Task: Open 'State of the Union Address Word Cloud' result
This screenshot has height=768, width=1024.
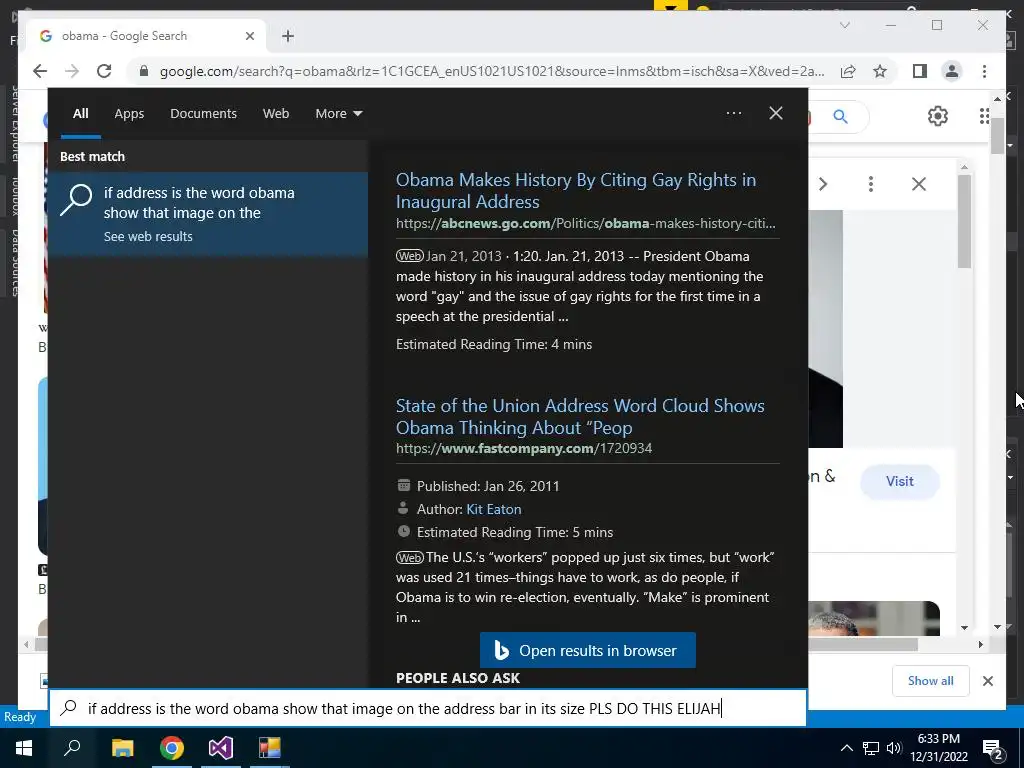Action: [580, 416]
